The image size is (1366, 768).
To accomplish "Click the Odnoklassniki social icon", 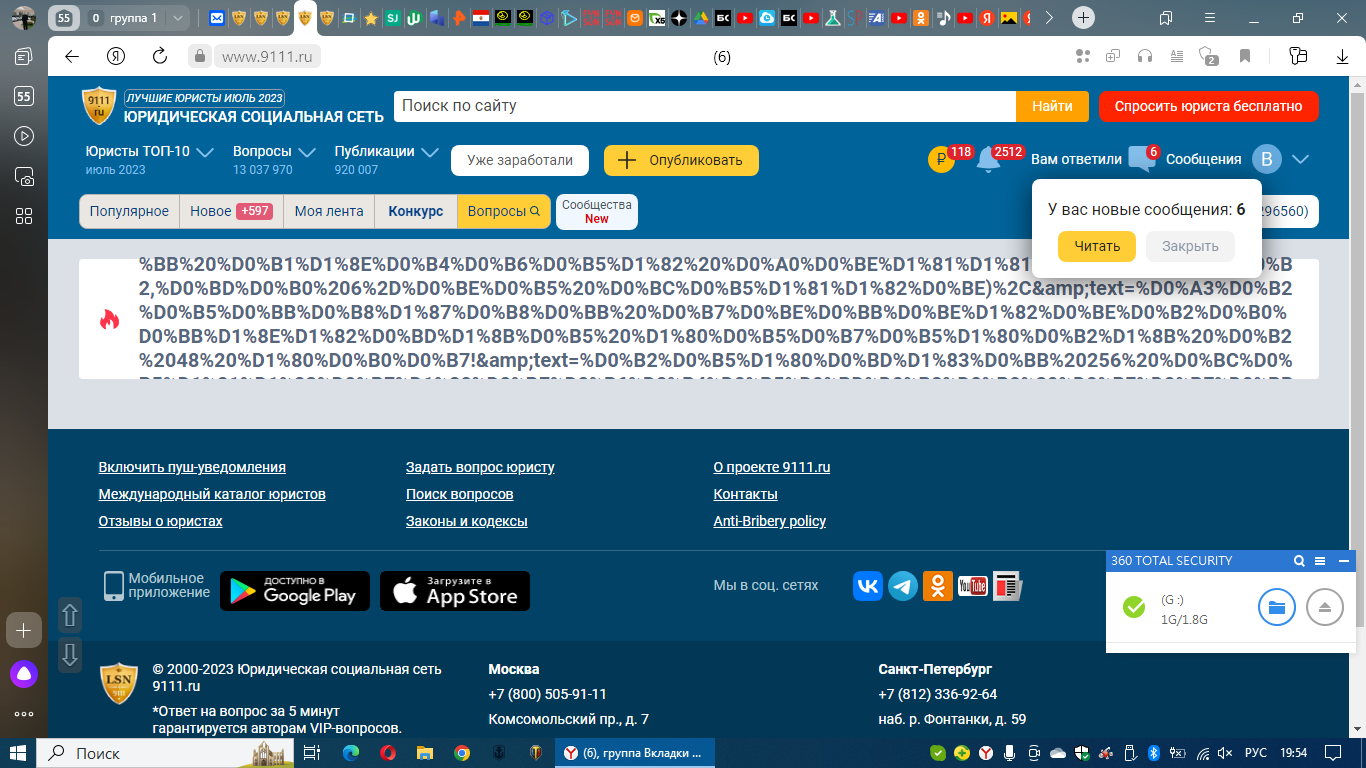I will click(x=938, y=586).
